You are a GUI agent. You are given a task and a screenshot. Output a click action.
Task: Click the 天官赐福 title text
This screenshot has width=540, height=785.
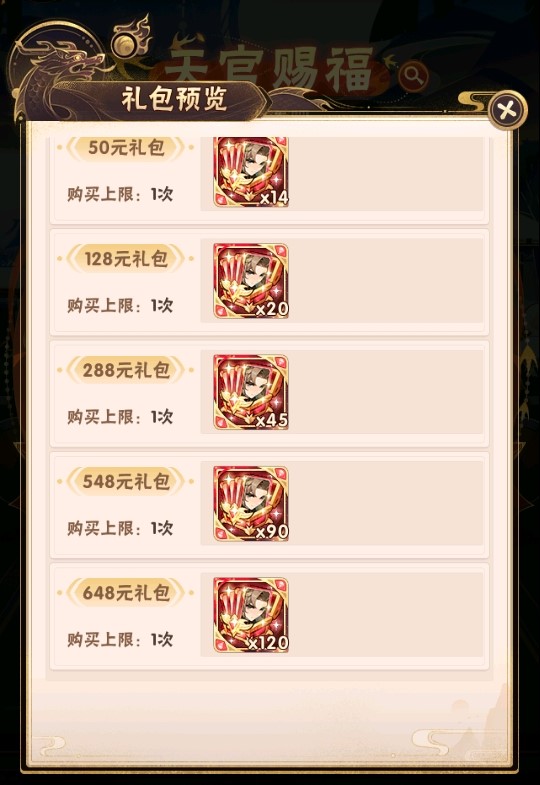270,69
